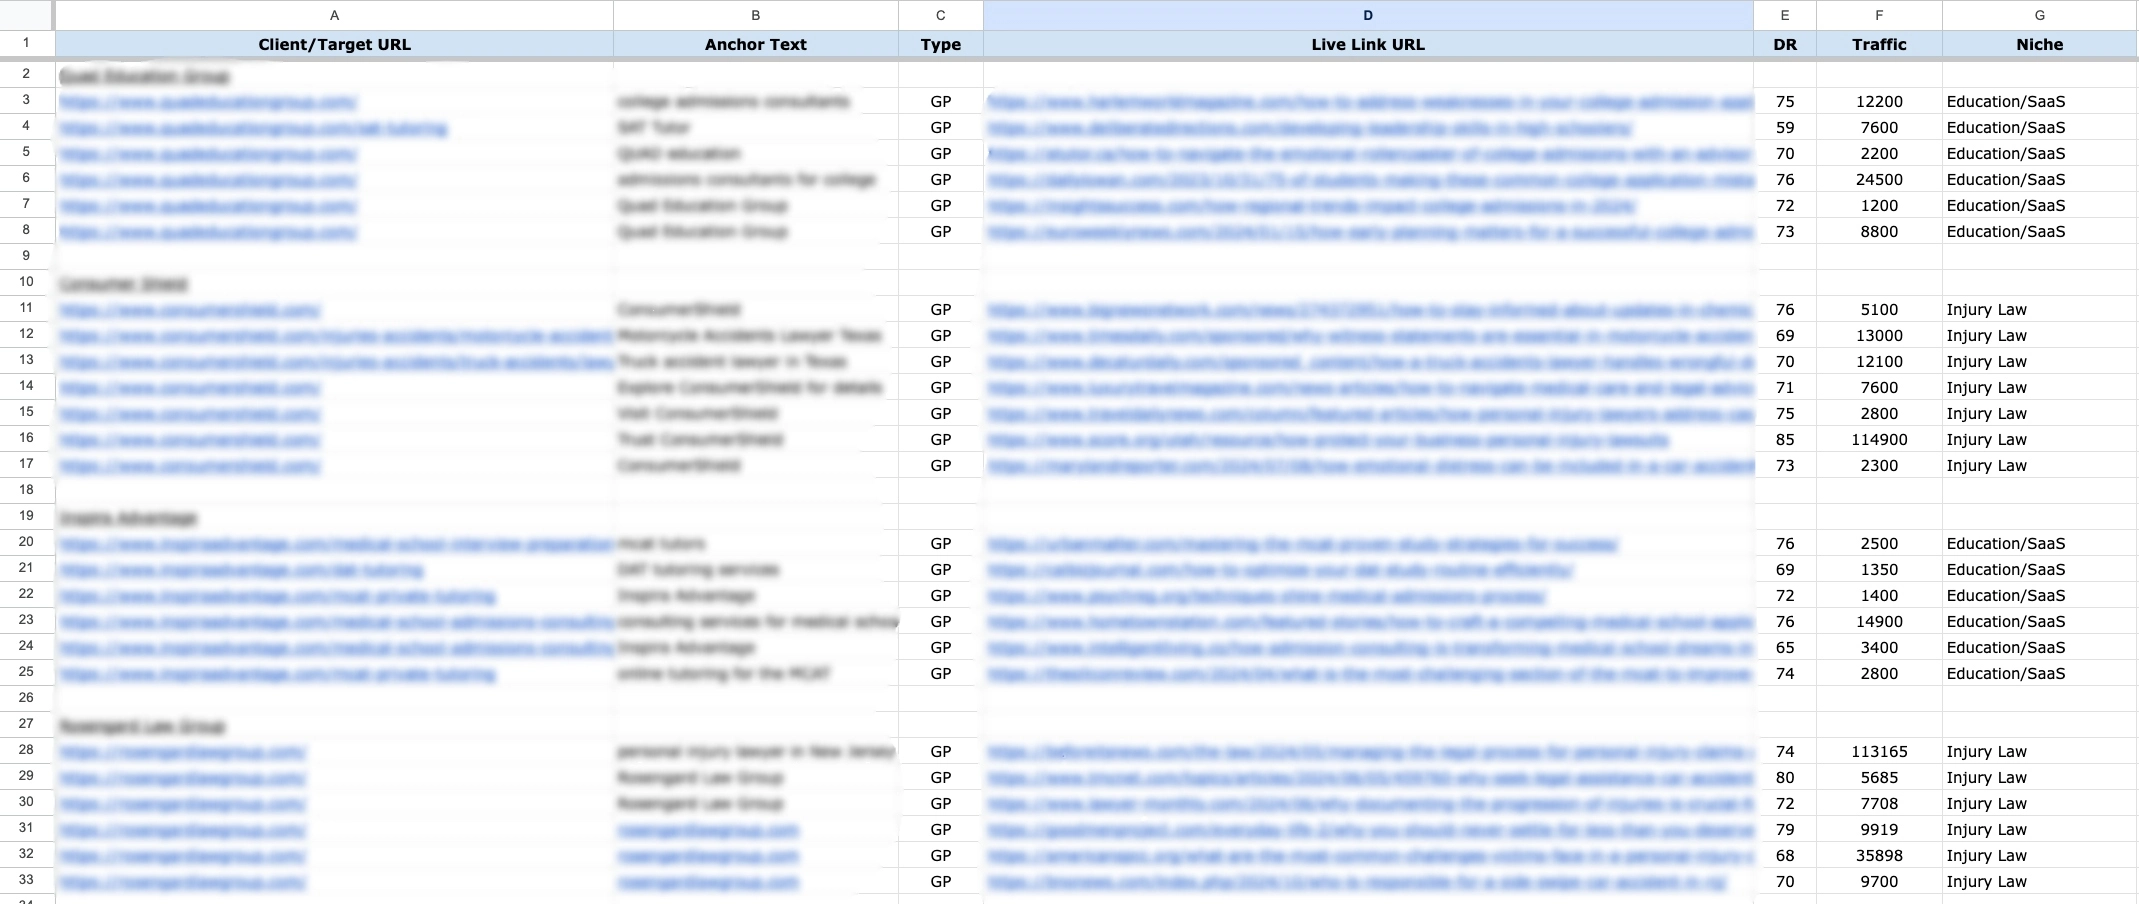This screenshot has width=2139, height=904.
Task: Select column E header
Action: click(1785, 15)
